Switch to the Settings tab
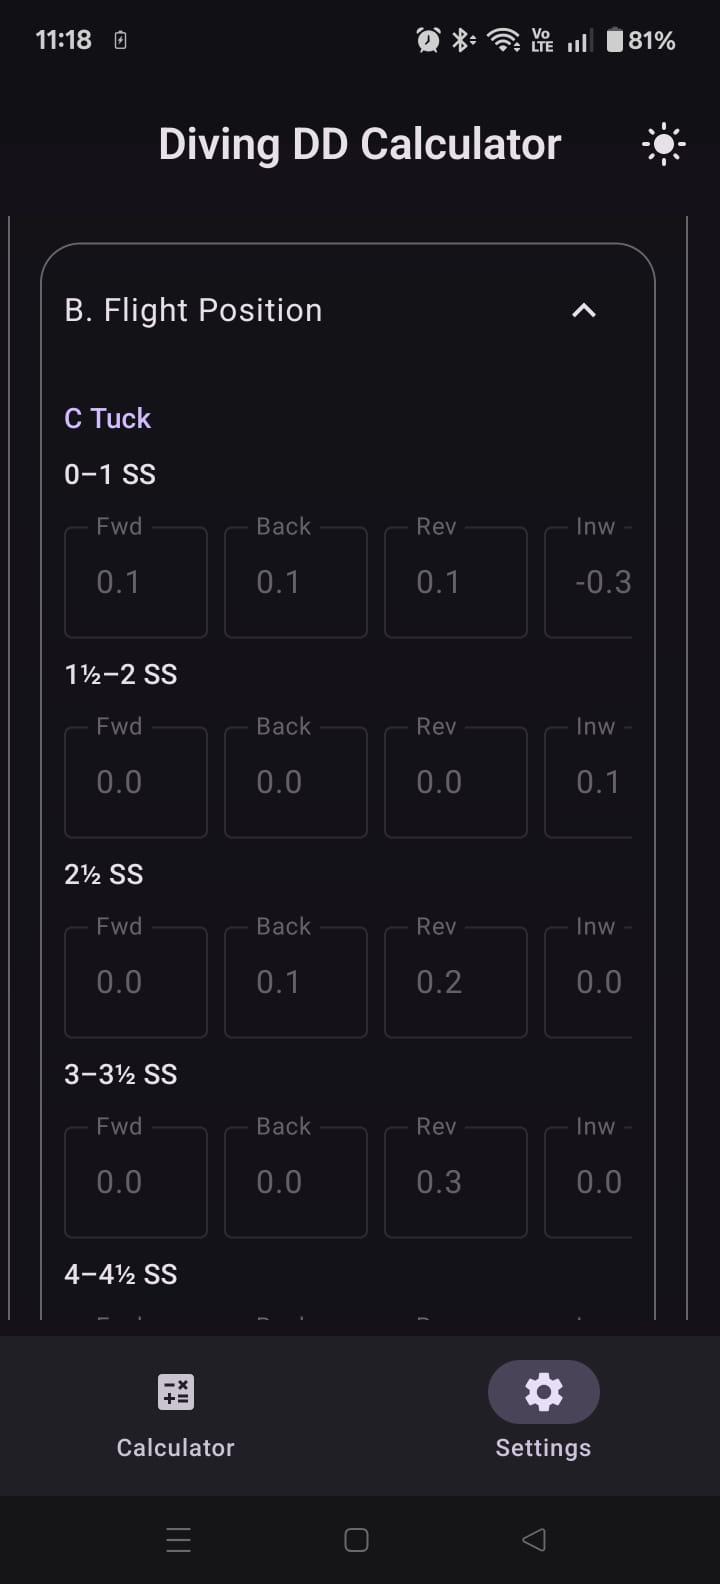This screenshot has width=720, height=1584. click(543, 1413)
